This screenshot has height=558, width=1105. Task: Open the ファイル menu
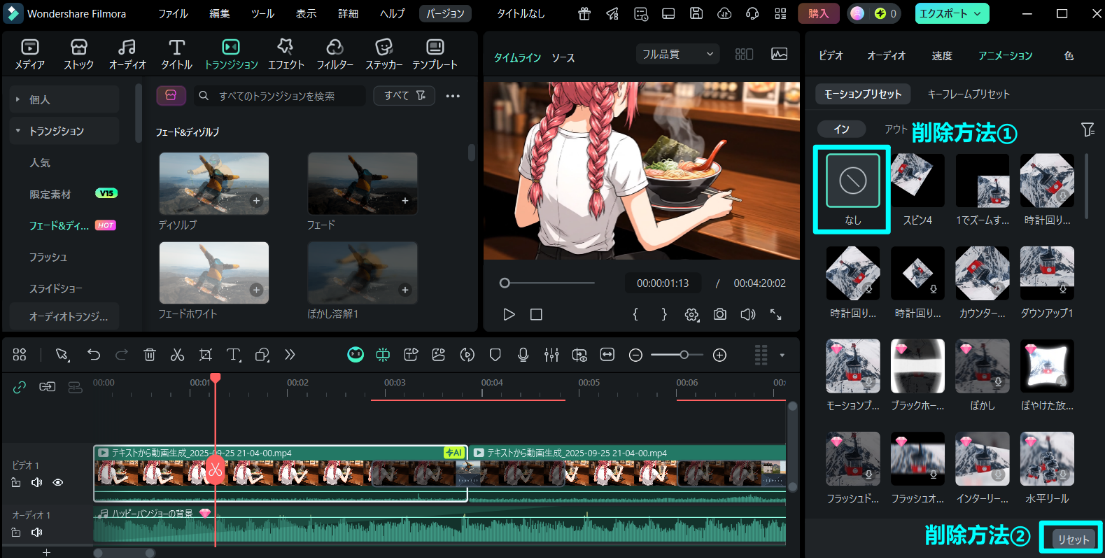pyautogui.click(x=173, y=13)
